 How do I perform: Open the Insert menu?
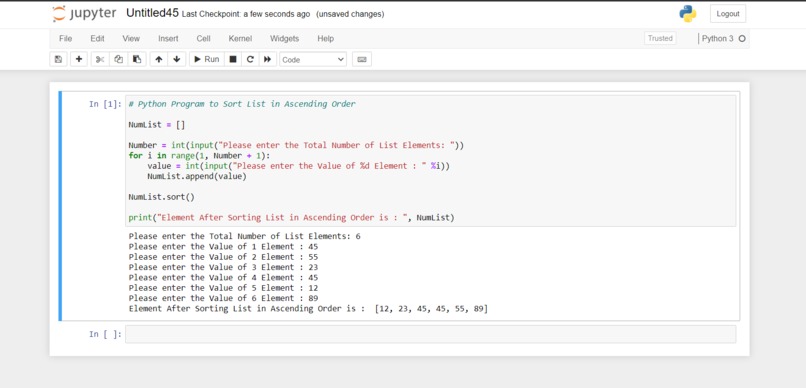(x=168, y=39)
